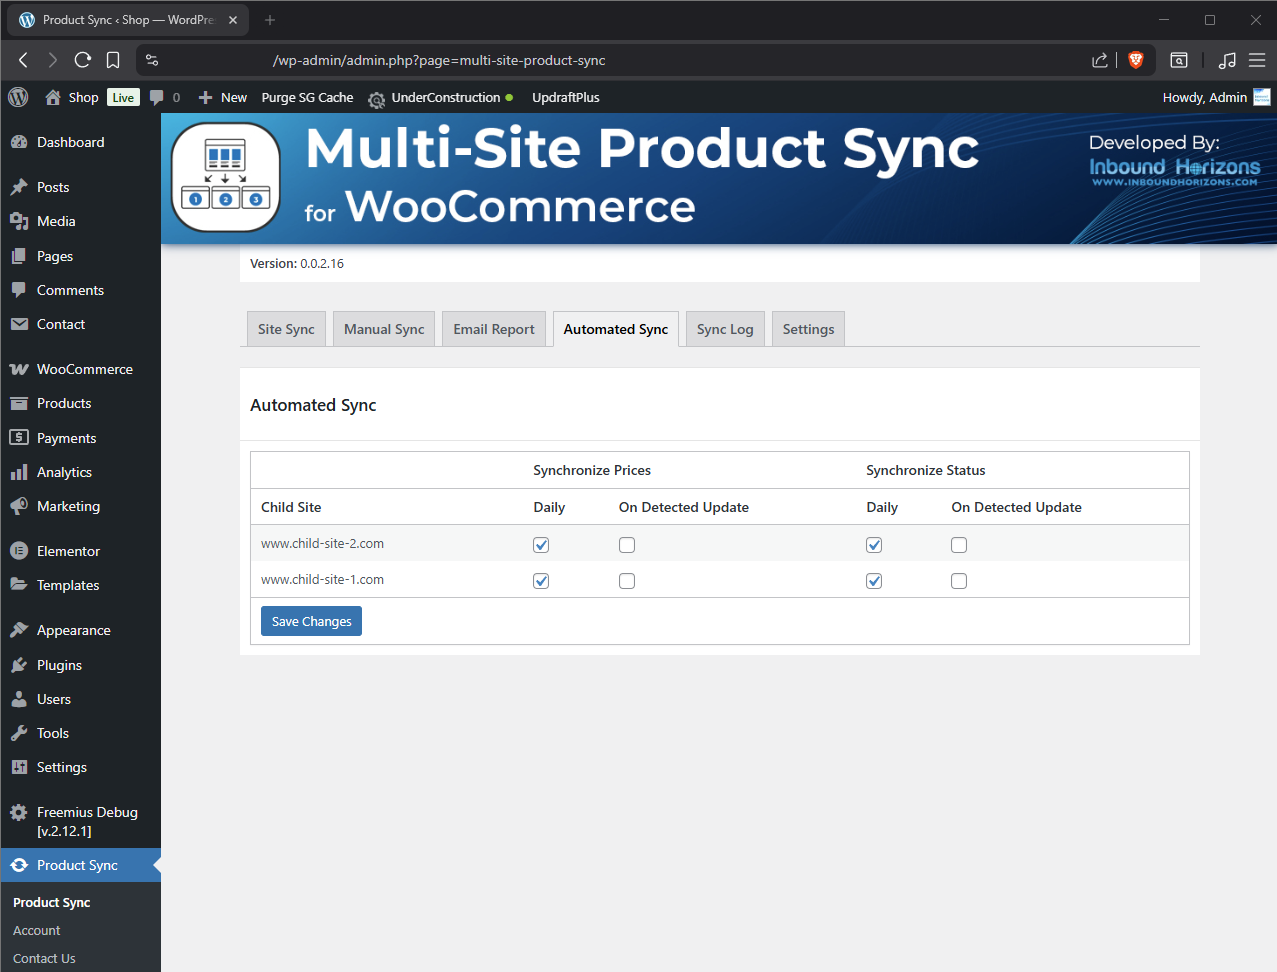Image resolution: width=1277 pixels, height=972 pixels.
Task: Enable On Detected Update status for child-site-2
Action: 959,545
